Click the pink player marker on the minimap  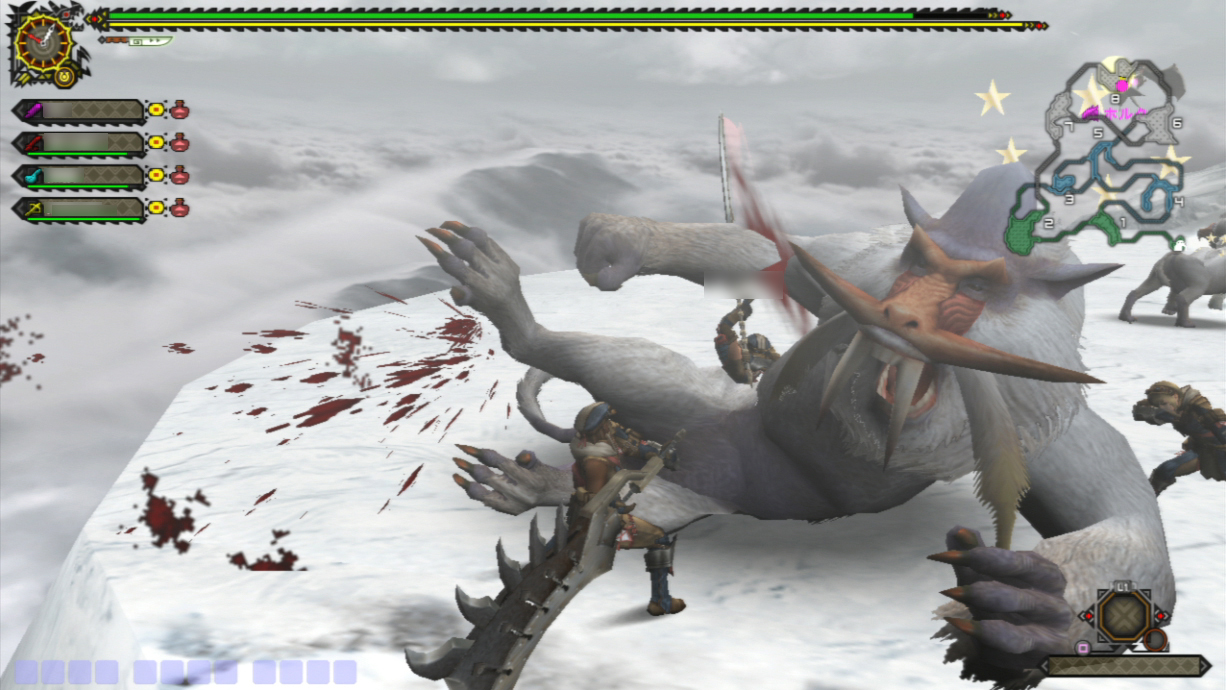click(1122, 86)
